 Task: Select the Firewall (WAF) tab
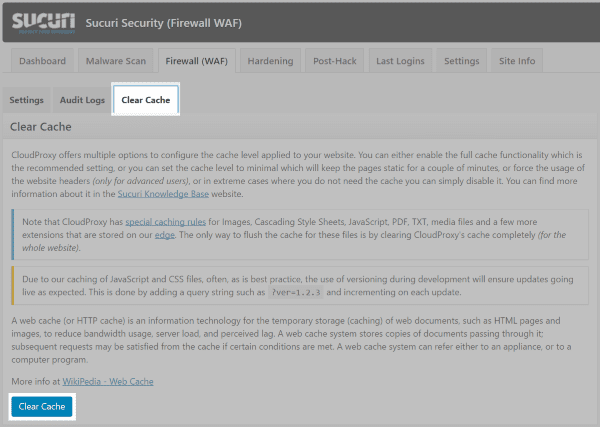pyautogui.click(x=197, y=61)
